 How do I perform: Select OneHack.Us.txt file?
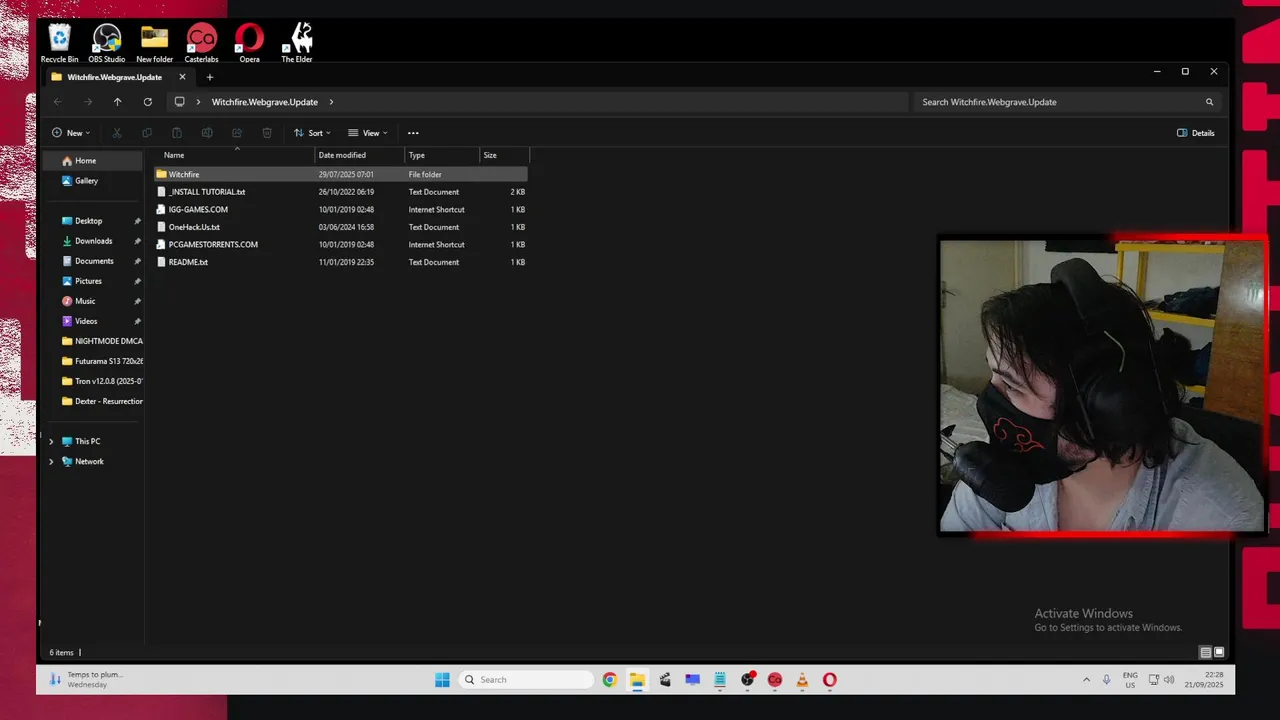pyautogui.click(x=340, y=227)
